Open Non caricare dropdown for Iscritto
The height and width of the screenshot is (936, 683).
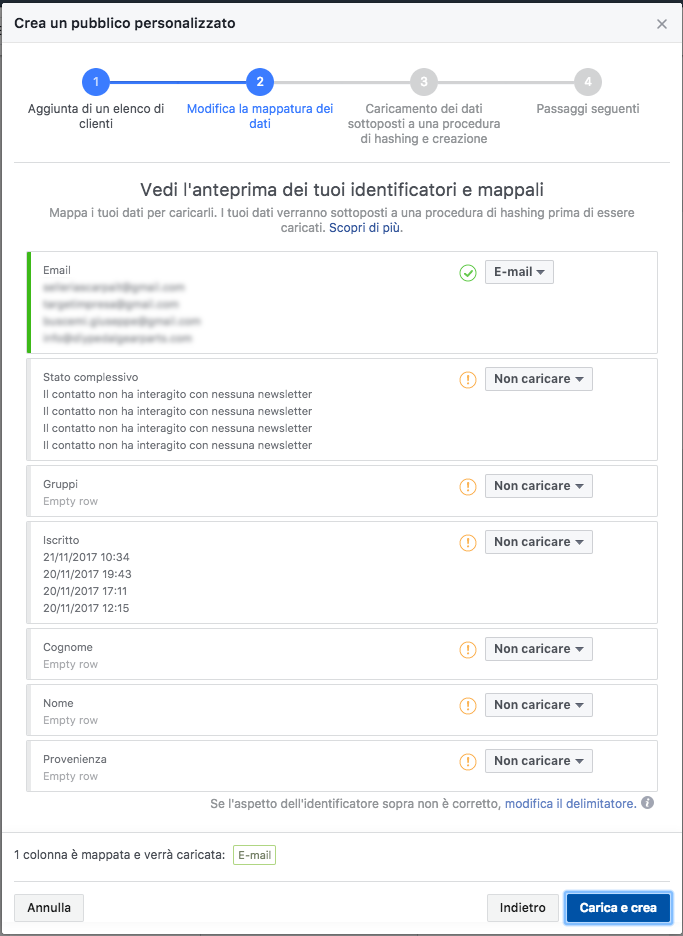click(x=539, y=542)
